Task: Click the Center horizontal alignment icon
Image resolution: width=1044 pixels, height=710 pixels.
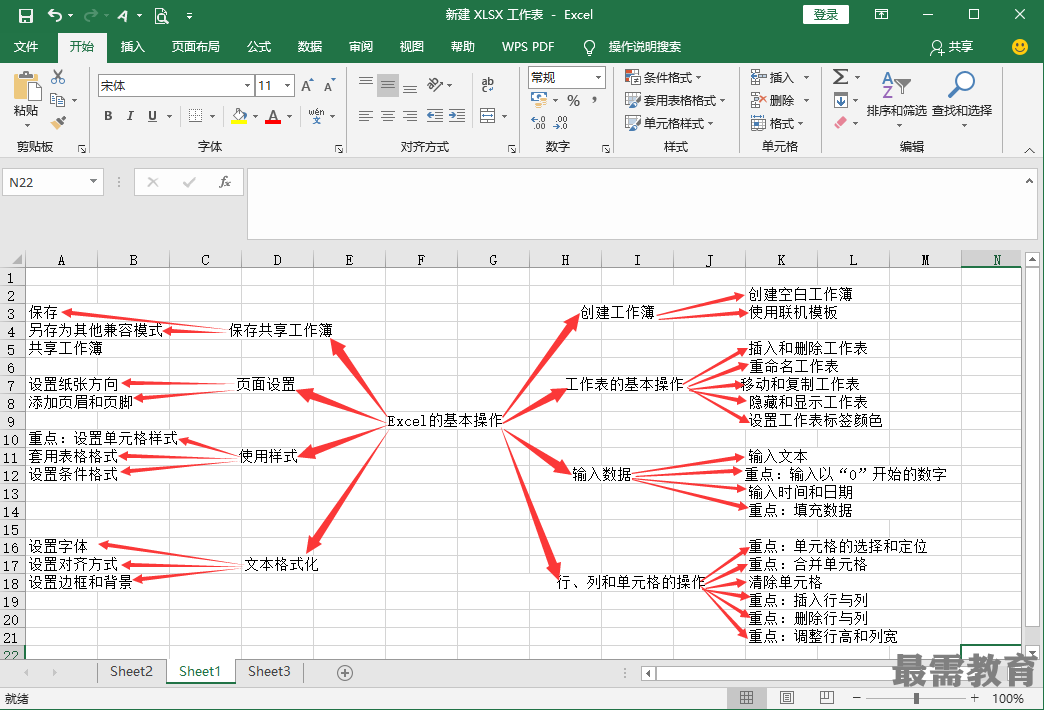Action: point(388,116)
